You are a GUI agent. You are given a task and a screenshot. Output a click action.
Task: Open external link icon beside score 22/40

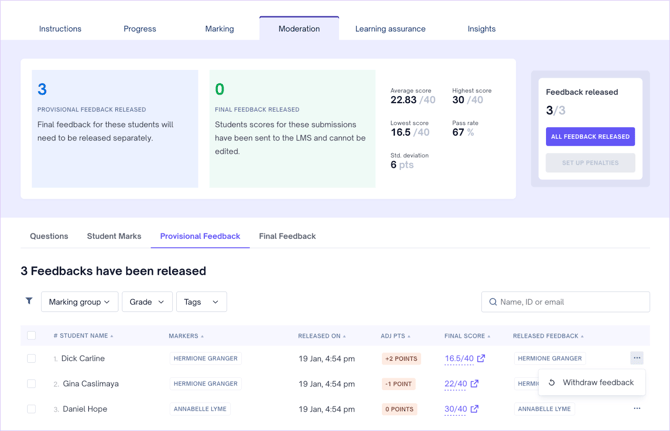pyautogui.click(x=475, y=383)
